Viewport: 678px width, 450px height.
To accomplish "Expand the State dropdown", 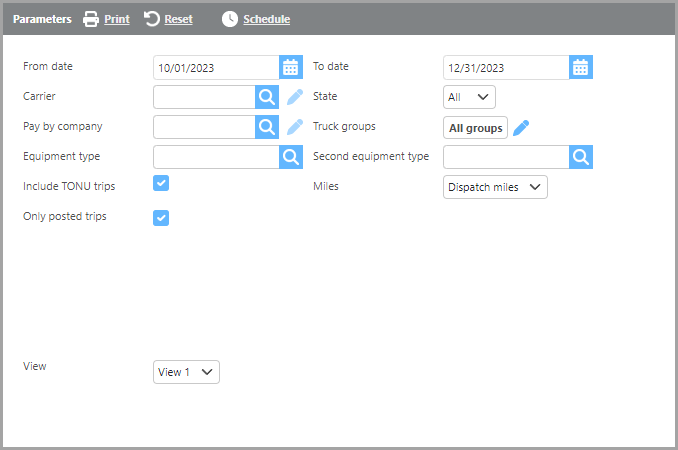I will (469, 97).
